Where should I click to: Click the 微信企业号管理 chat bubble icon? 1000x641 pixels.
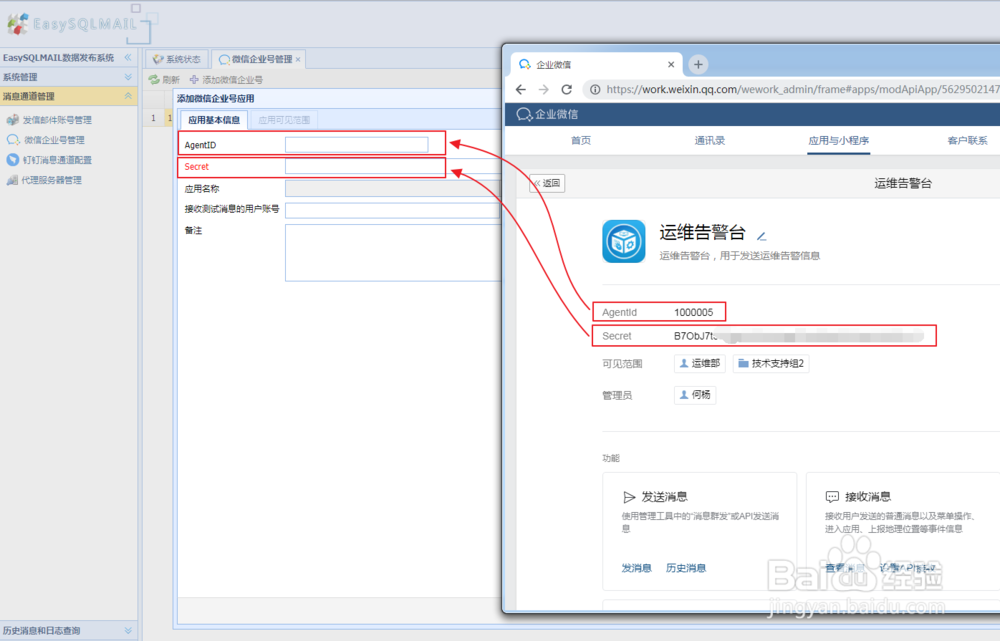point(13,140)
